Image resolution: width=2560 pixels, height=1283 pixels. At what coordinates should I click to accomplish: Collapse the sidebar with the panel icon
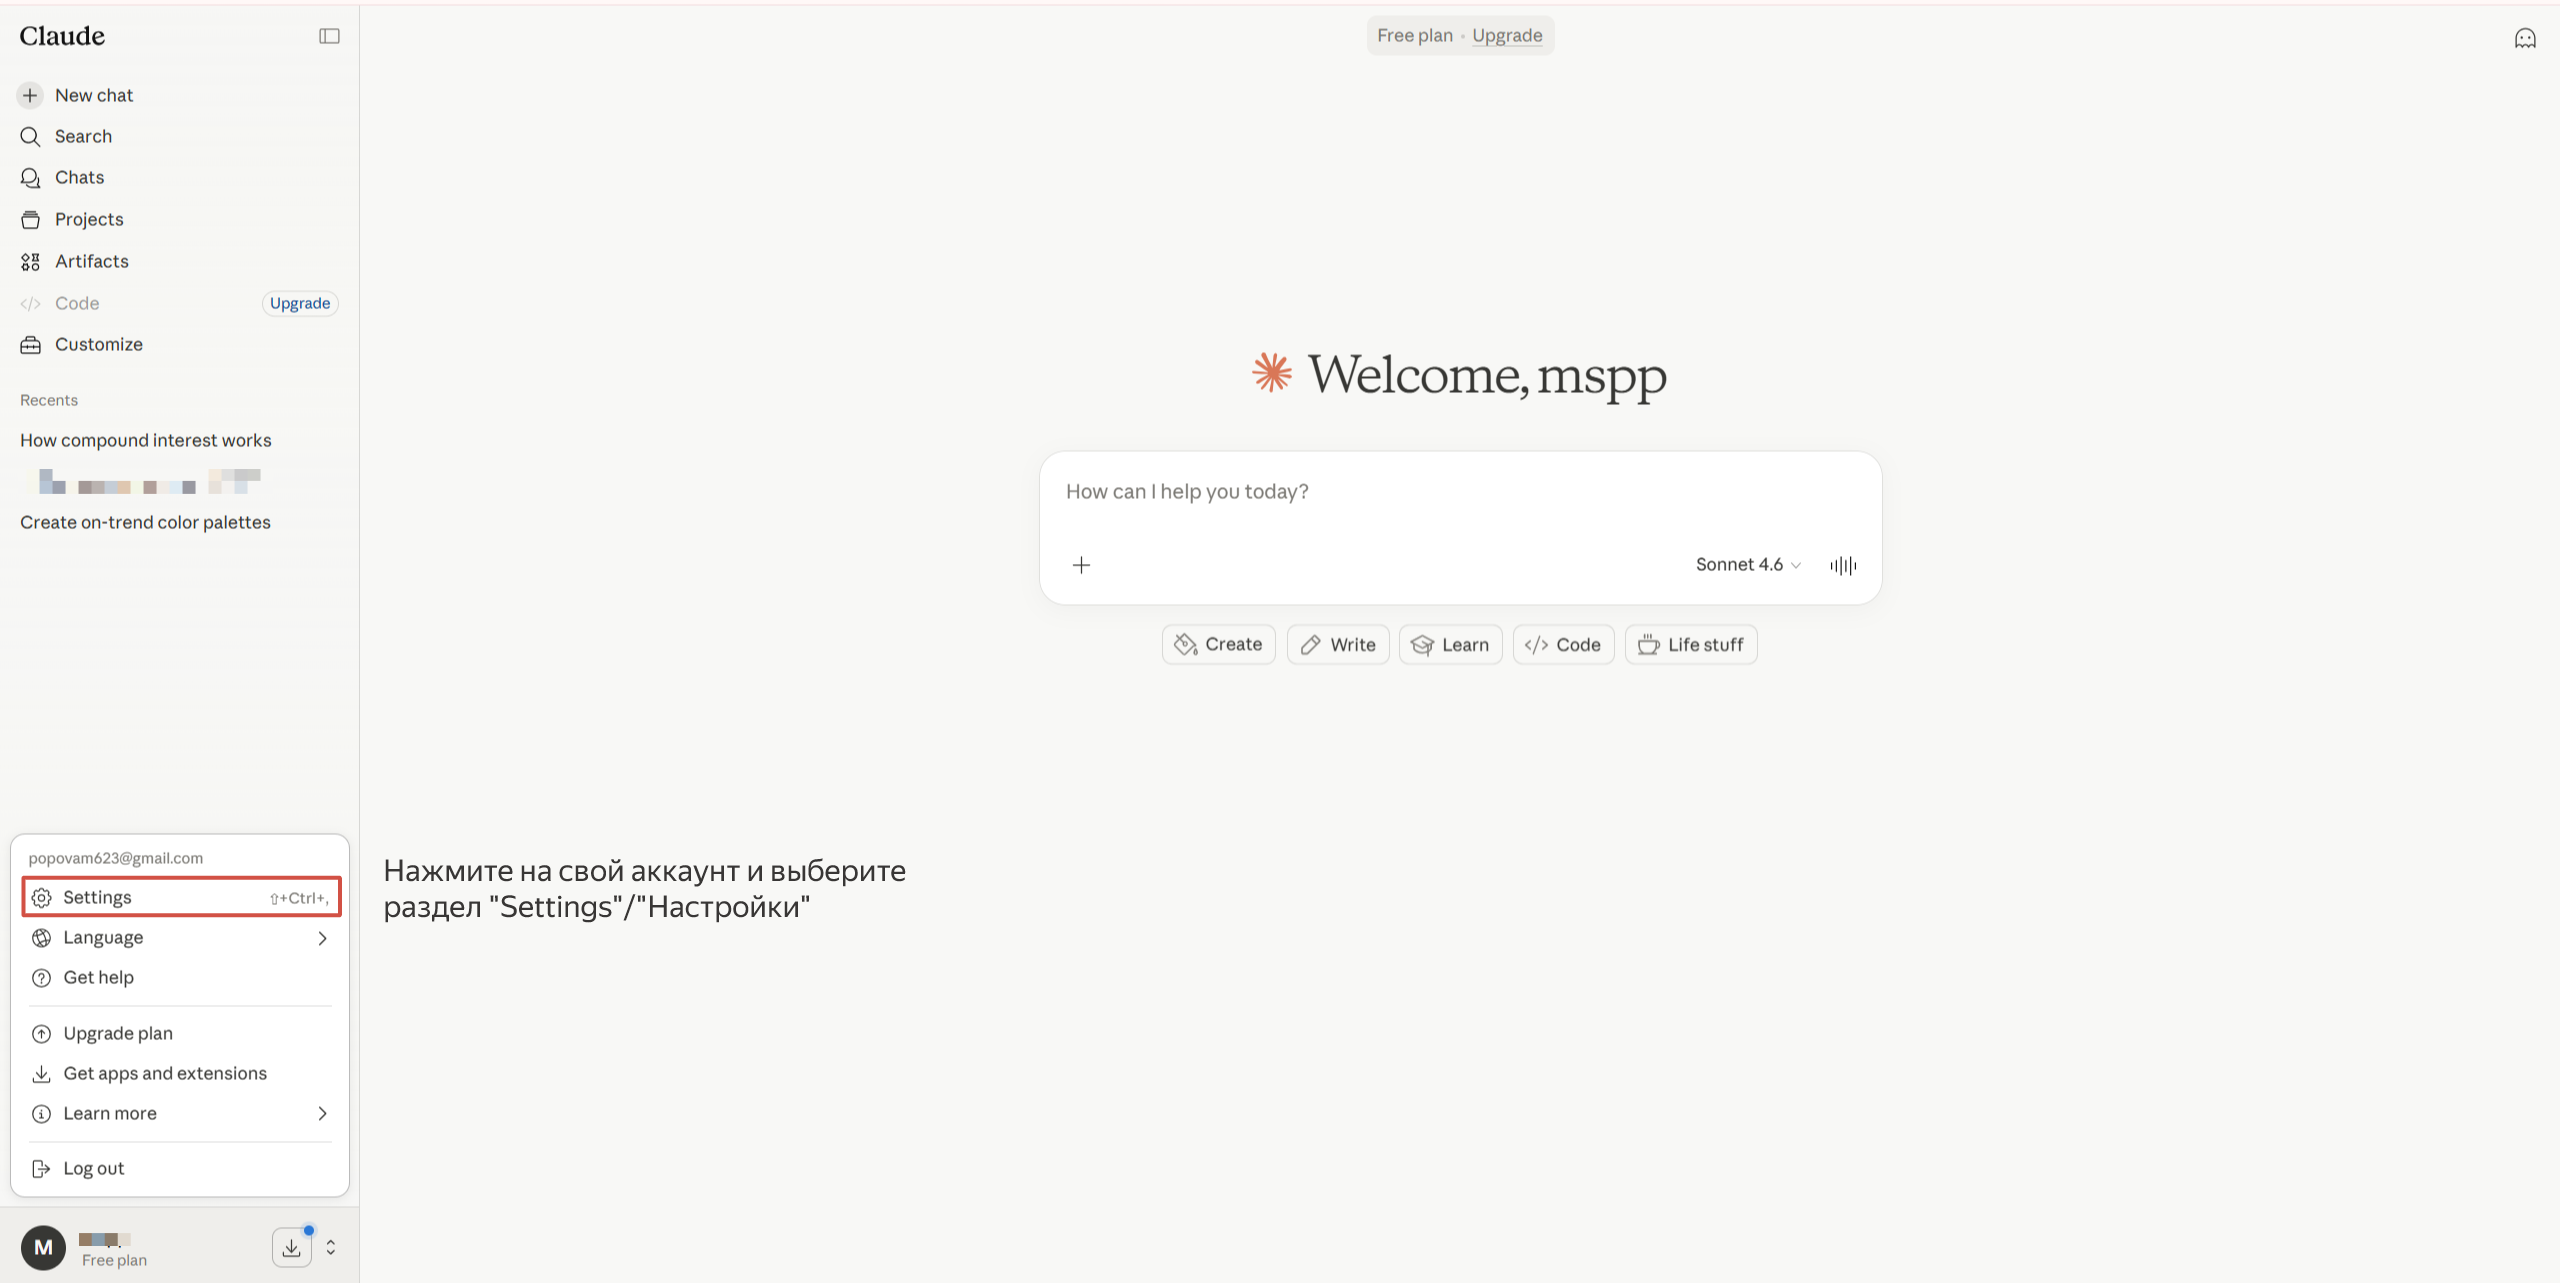(x=329, y=36)
